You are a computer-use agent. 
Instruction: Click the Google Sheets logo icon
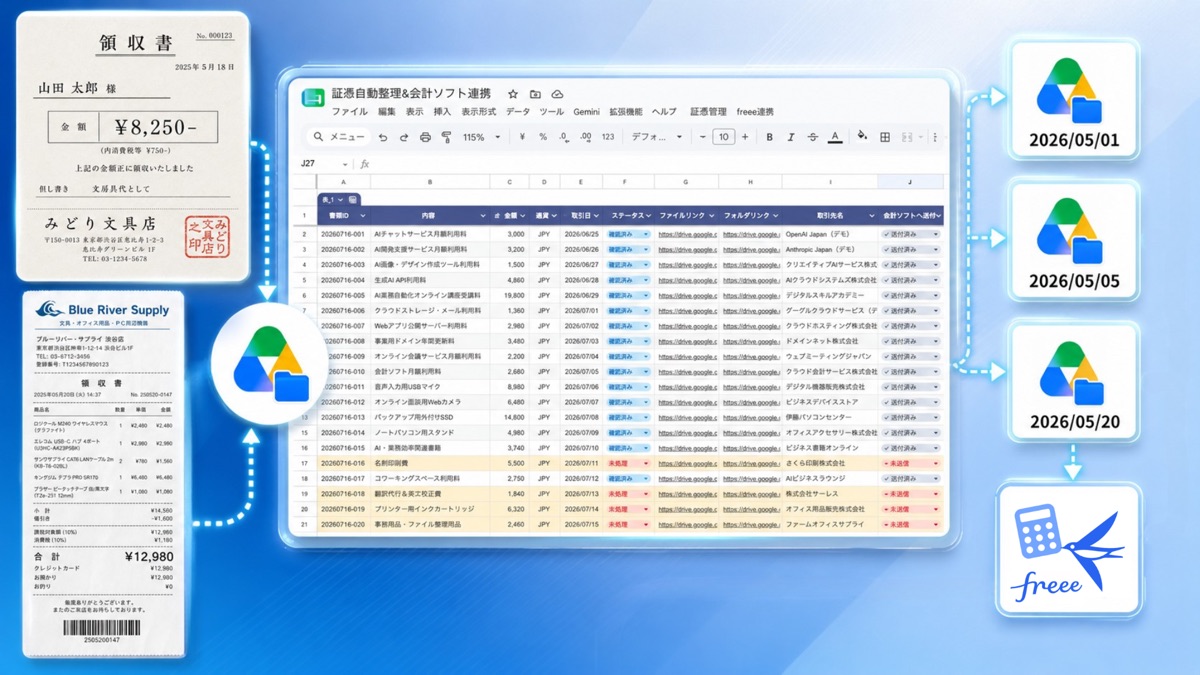tap(311, 98)
